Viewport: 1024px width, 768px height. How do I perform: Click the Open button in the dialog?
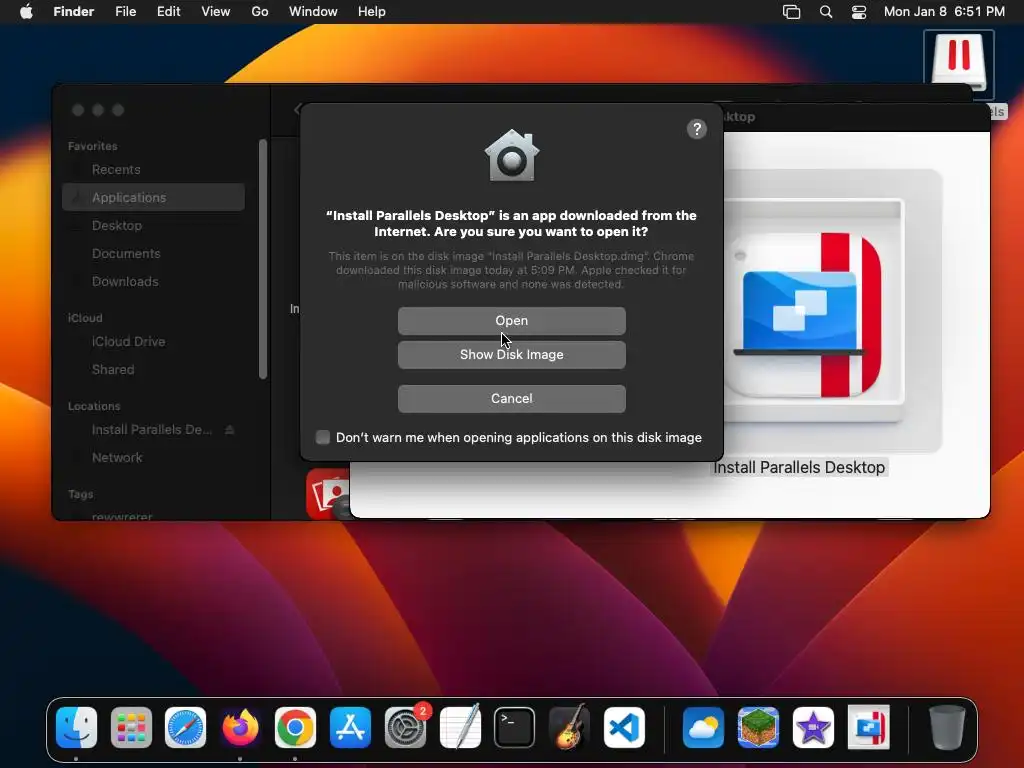coord(511,321)
